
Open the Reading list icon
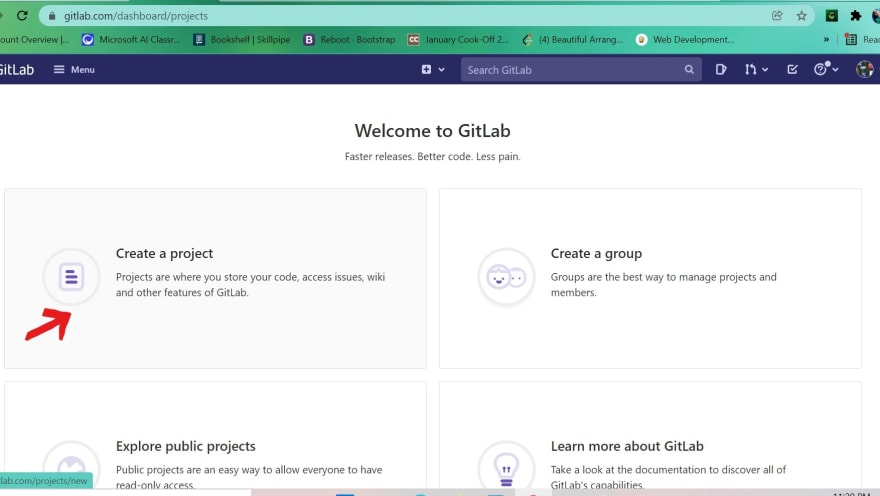[x=851, y=39]
